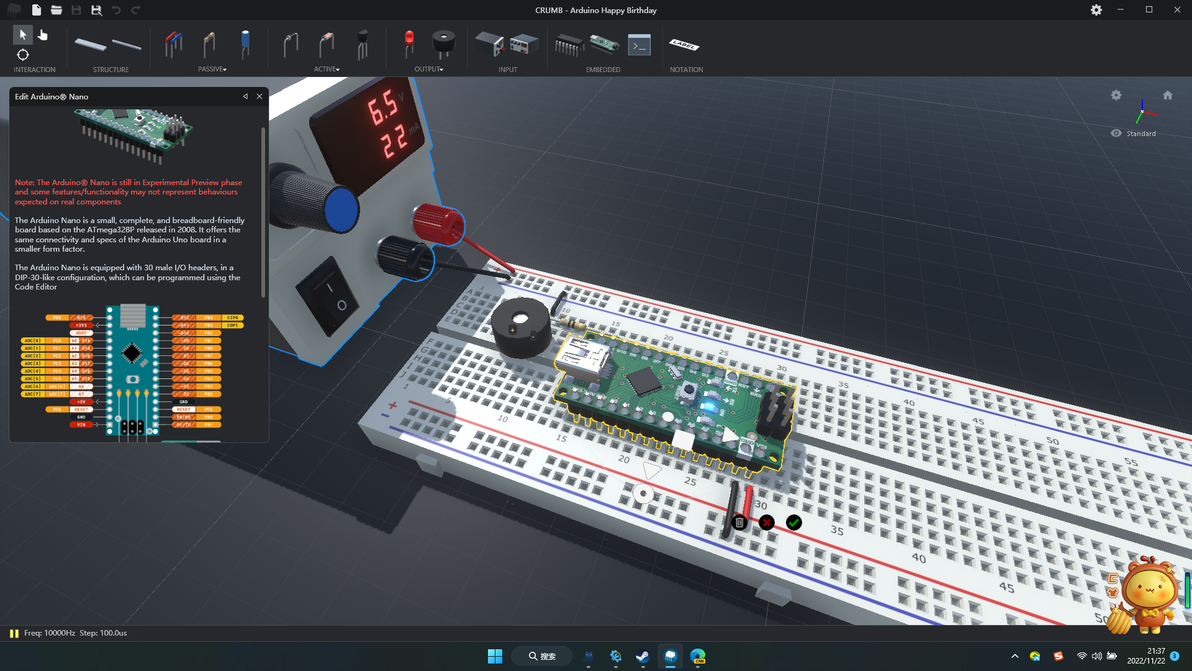
Task: Cancel the edit with the red X
Action: (x=767, y=522)
